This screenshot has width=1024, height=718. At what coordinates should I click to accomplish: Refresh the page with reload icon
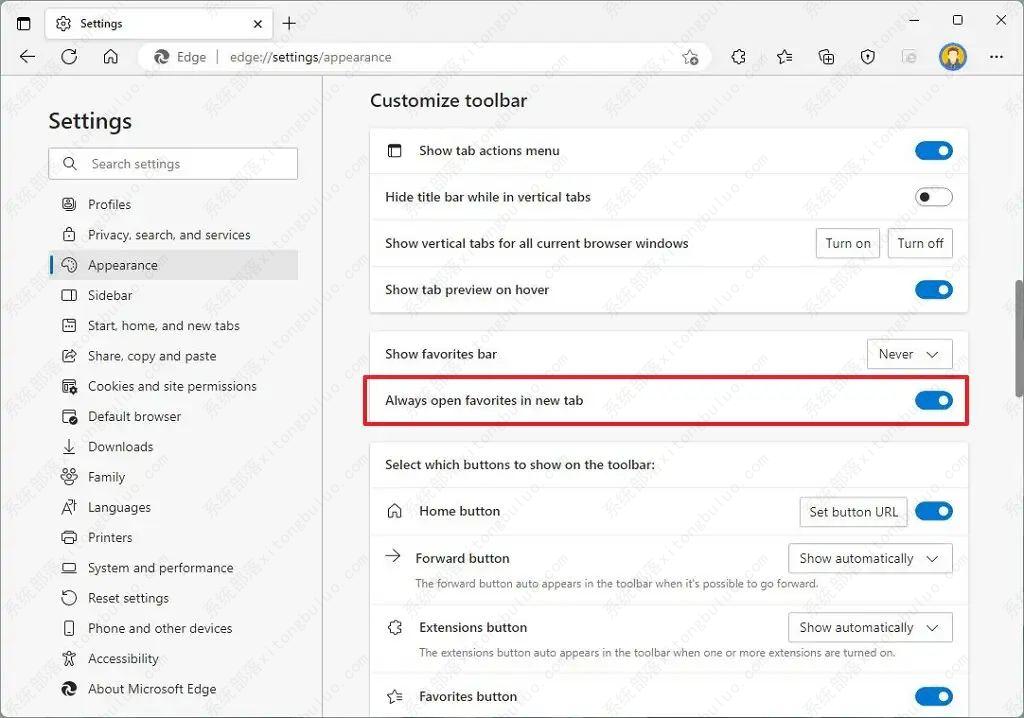click(69, 57)
